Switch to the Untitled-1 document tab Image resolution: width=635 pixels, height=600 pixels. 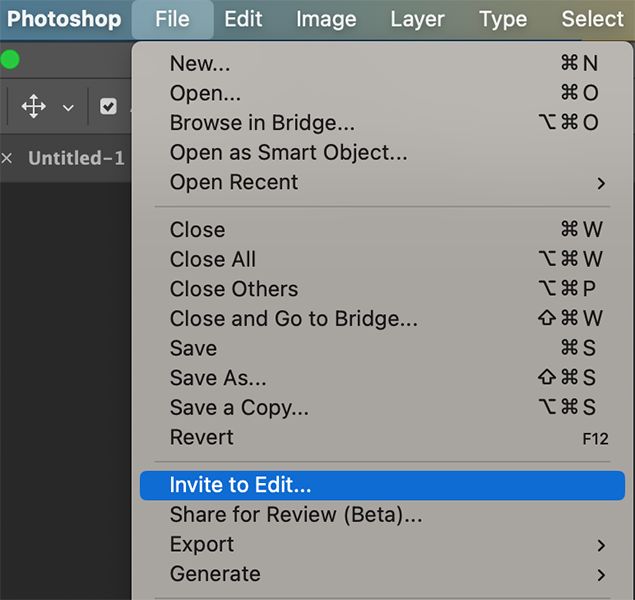76,158
